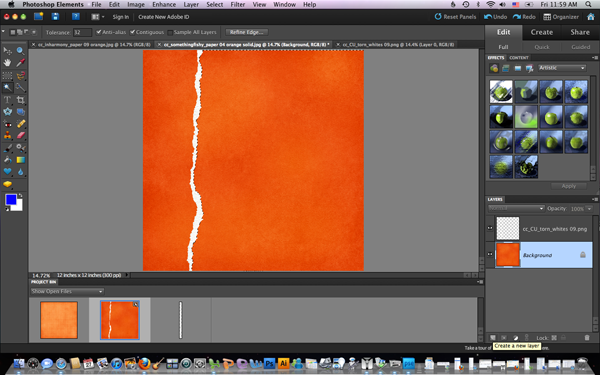
Task: Select the Straighten tool
Action: click(x=20, y=112)
